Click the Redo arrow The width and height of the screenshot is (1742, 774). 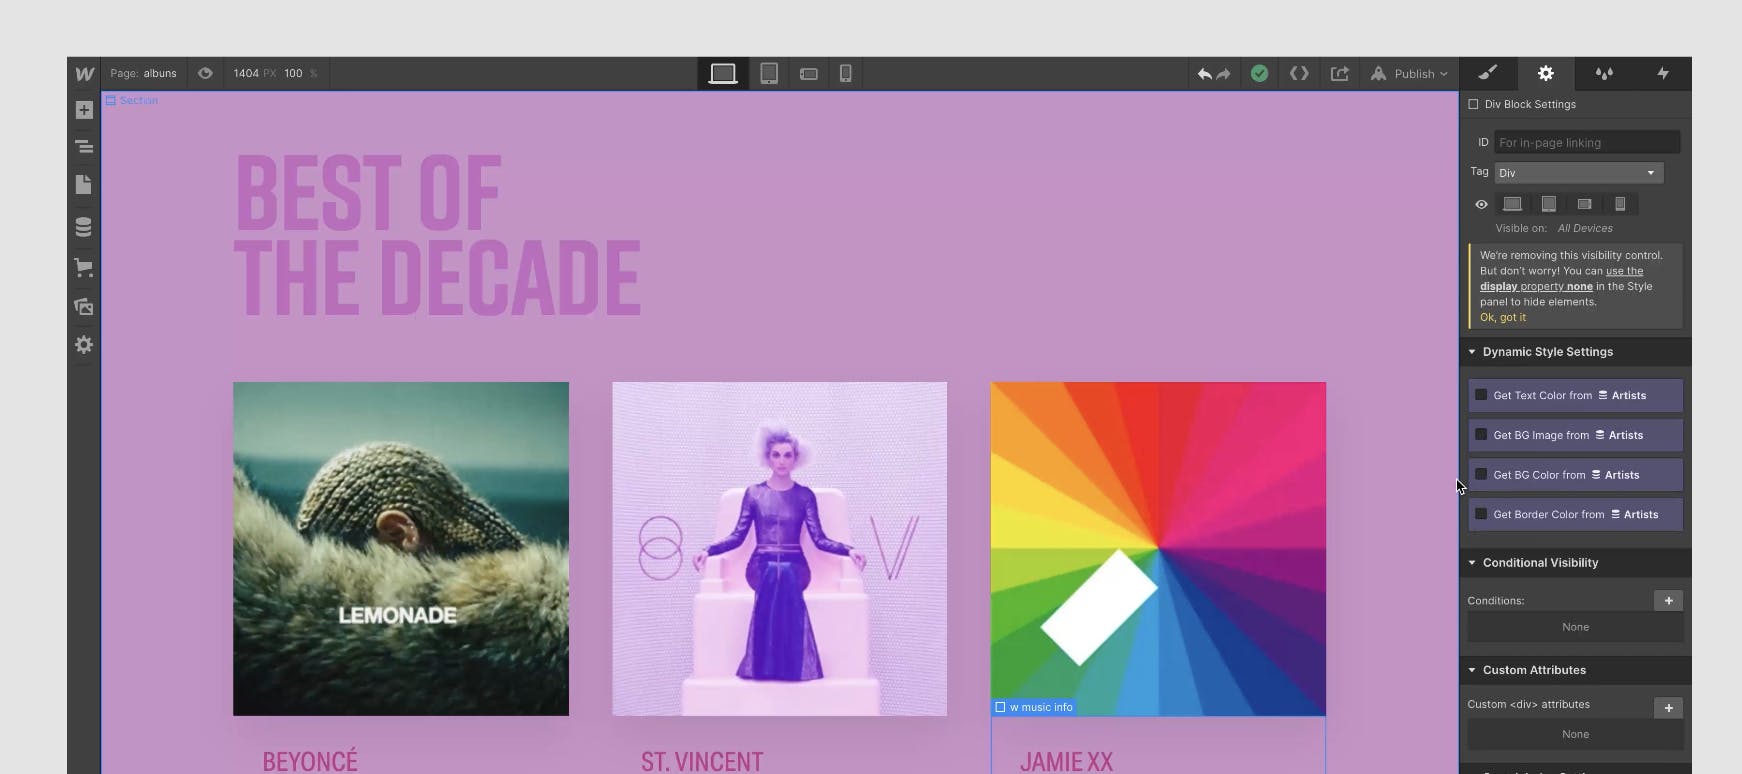click(1223, 74)
